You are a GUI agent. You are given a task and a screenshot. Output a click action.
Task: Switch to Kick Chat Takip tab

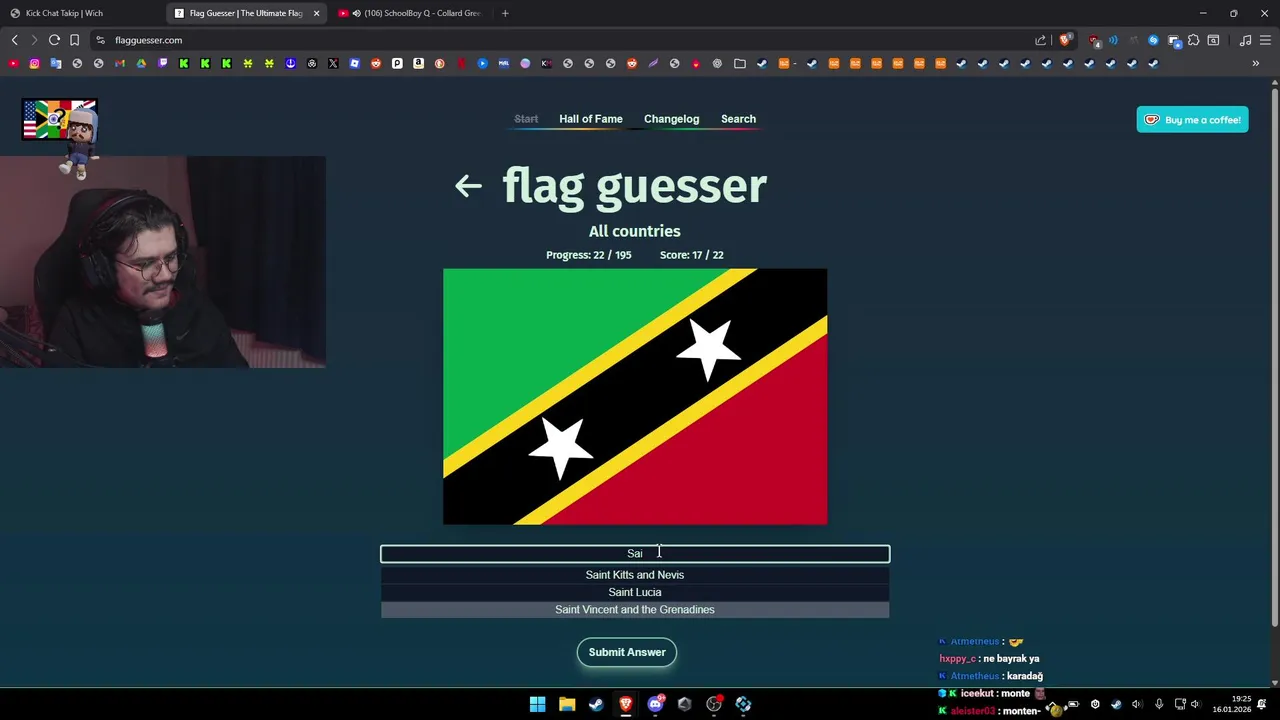click(80, 13)
